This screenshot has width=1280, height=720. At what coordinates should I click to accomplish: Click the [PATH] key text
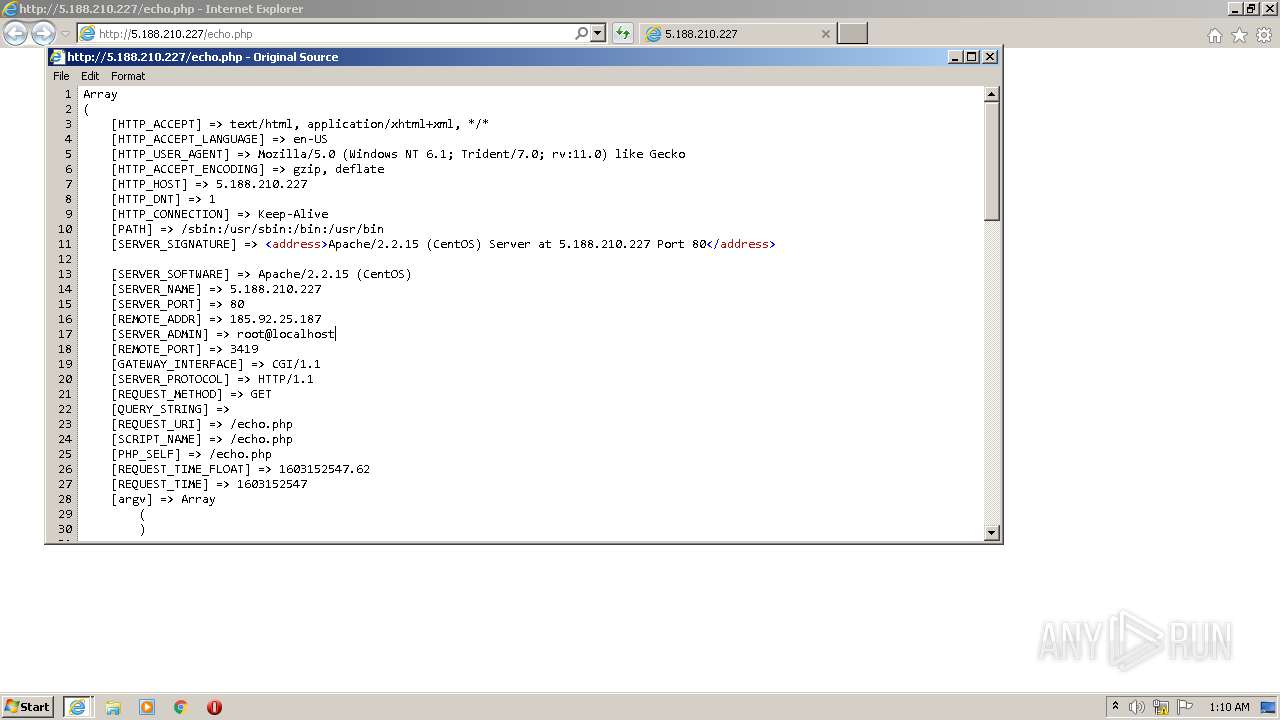132,229
